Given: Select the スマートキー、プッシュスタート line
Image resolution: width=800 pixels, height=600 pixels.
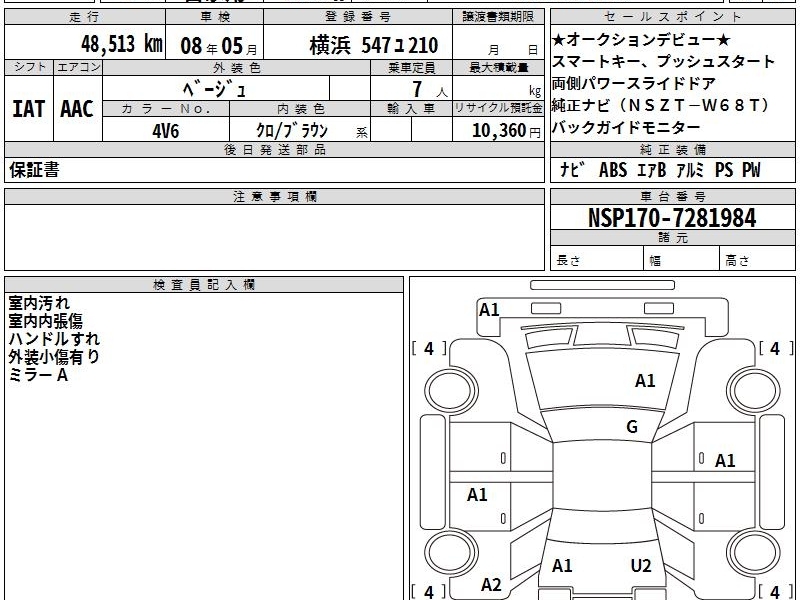Looking at the screenshot, I should (663, 61).
